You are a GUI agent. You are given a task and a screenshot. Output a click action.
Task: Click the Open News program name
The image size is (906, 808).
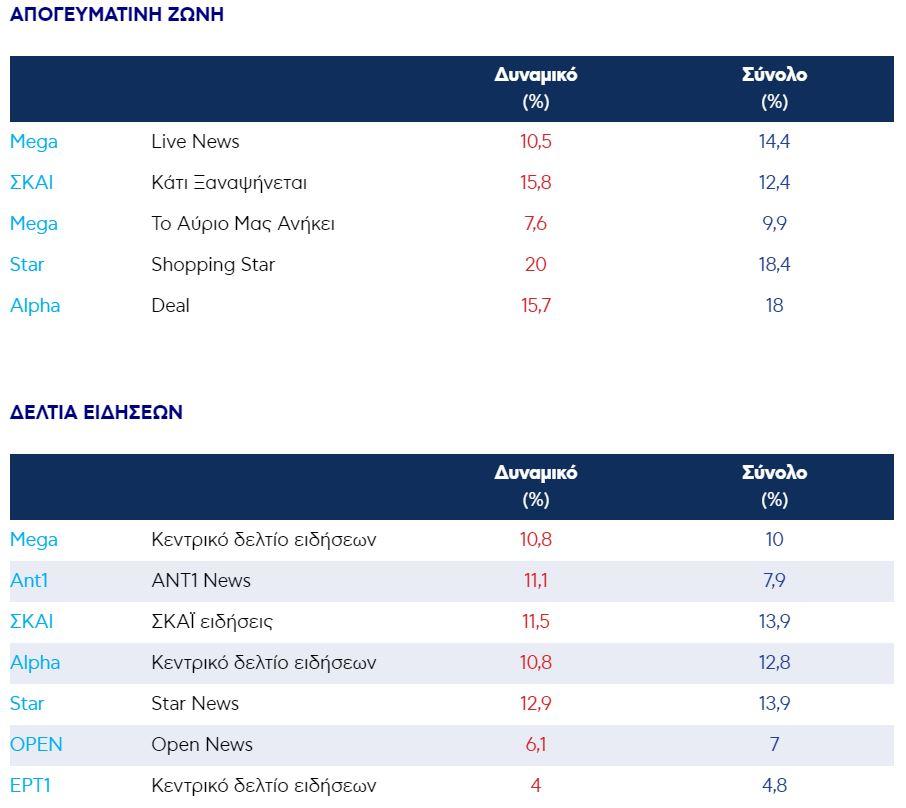tap(202, 745)
